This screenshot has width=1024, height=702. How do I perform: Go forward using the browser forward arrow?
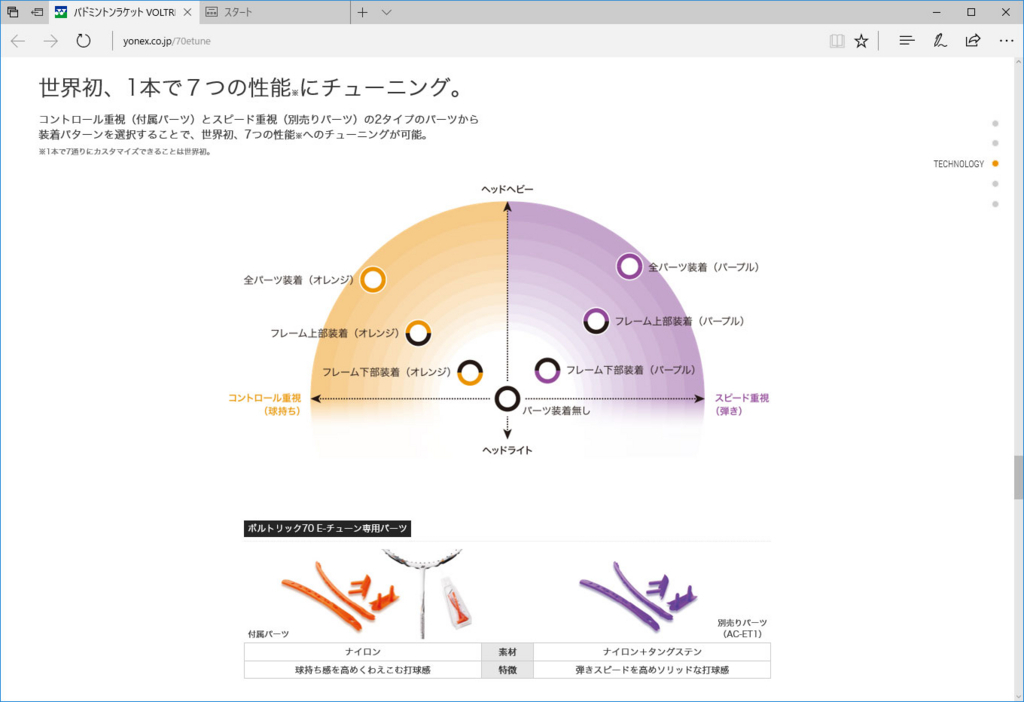[50, 41]
